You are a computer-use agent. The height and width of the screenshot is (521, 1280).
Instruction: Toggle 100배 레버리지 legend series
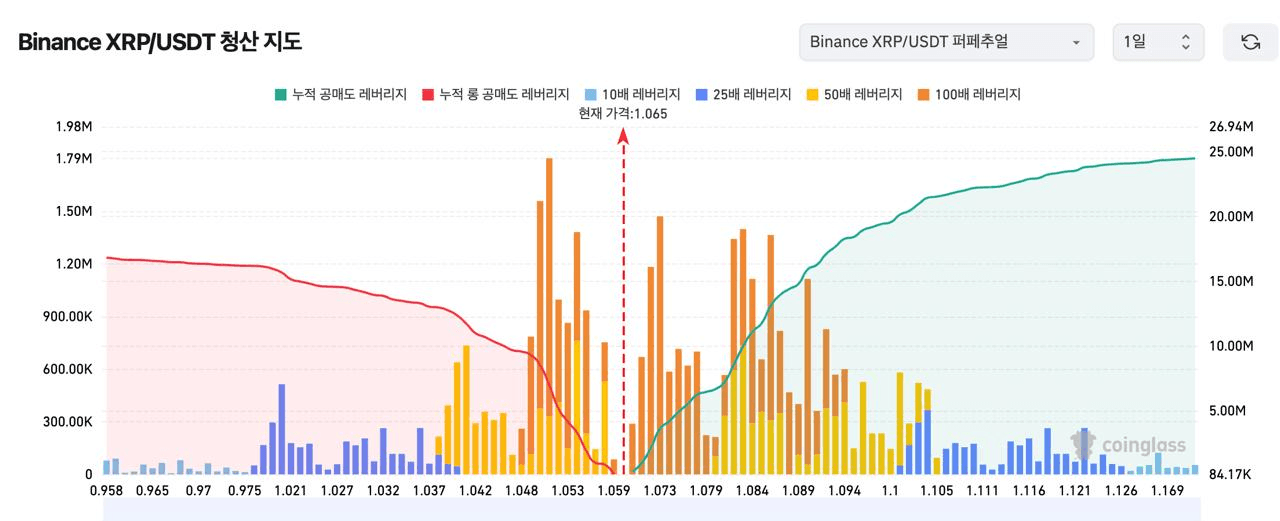coord(968,94)
